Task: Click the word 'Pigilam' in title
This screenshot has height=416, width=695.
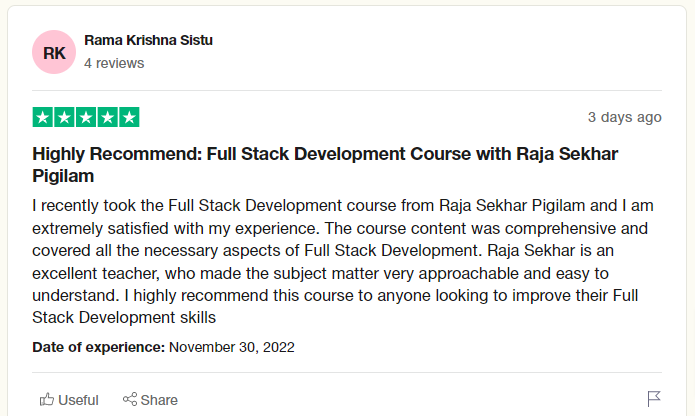Action: pos(63,176)
